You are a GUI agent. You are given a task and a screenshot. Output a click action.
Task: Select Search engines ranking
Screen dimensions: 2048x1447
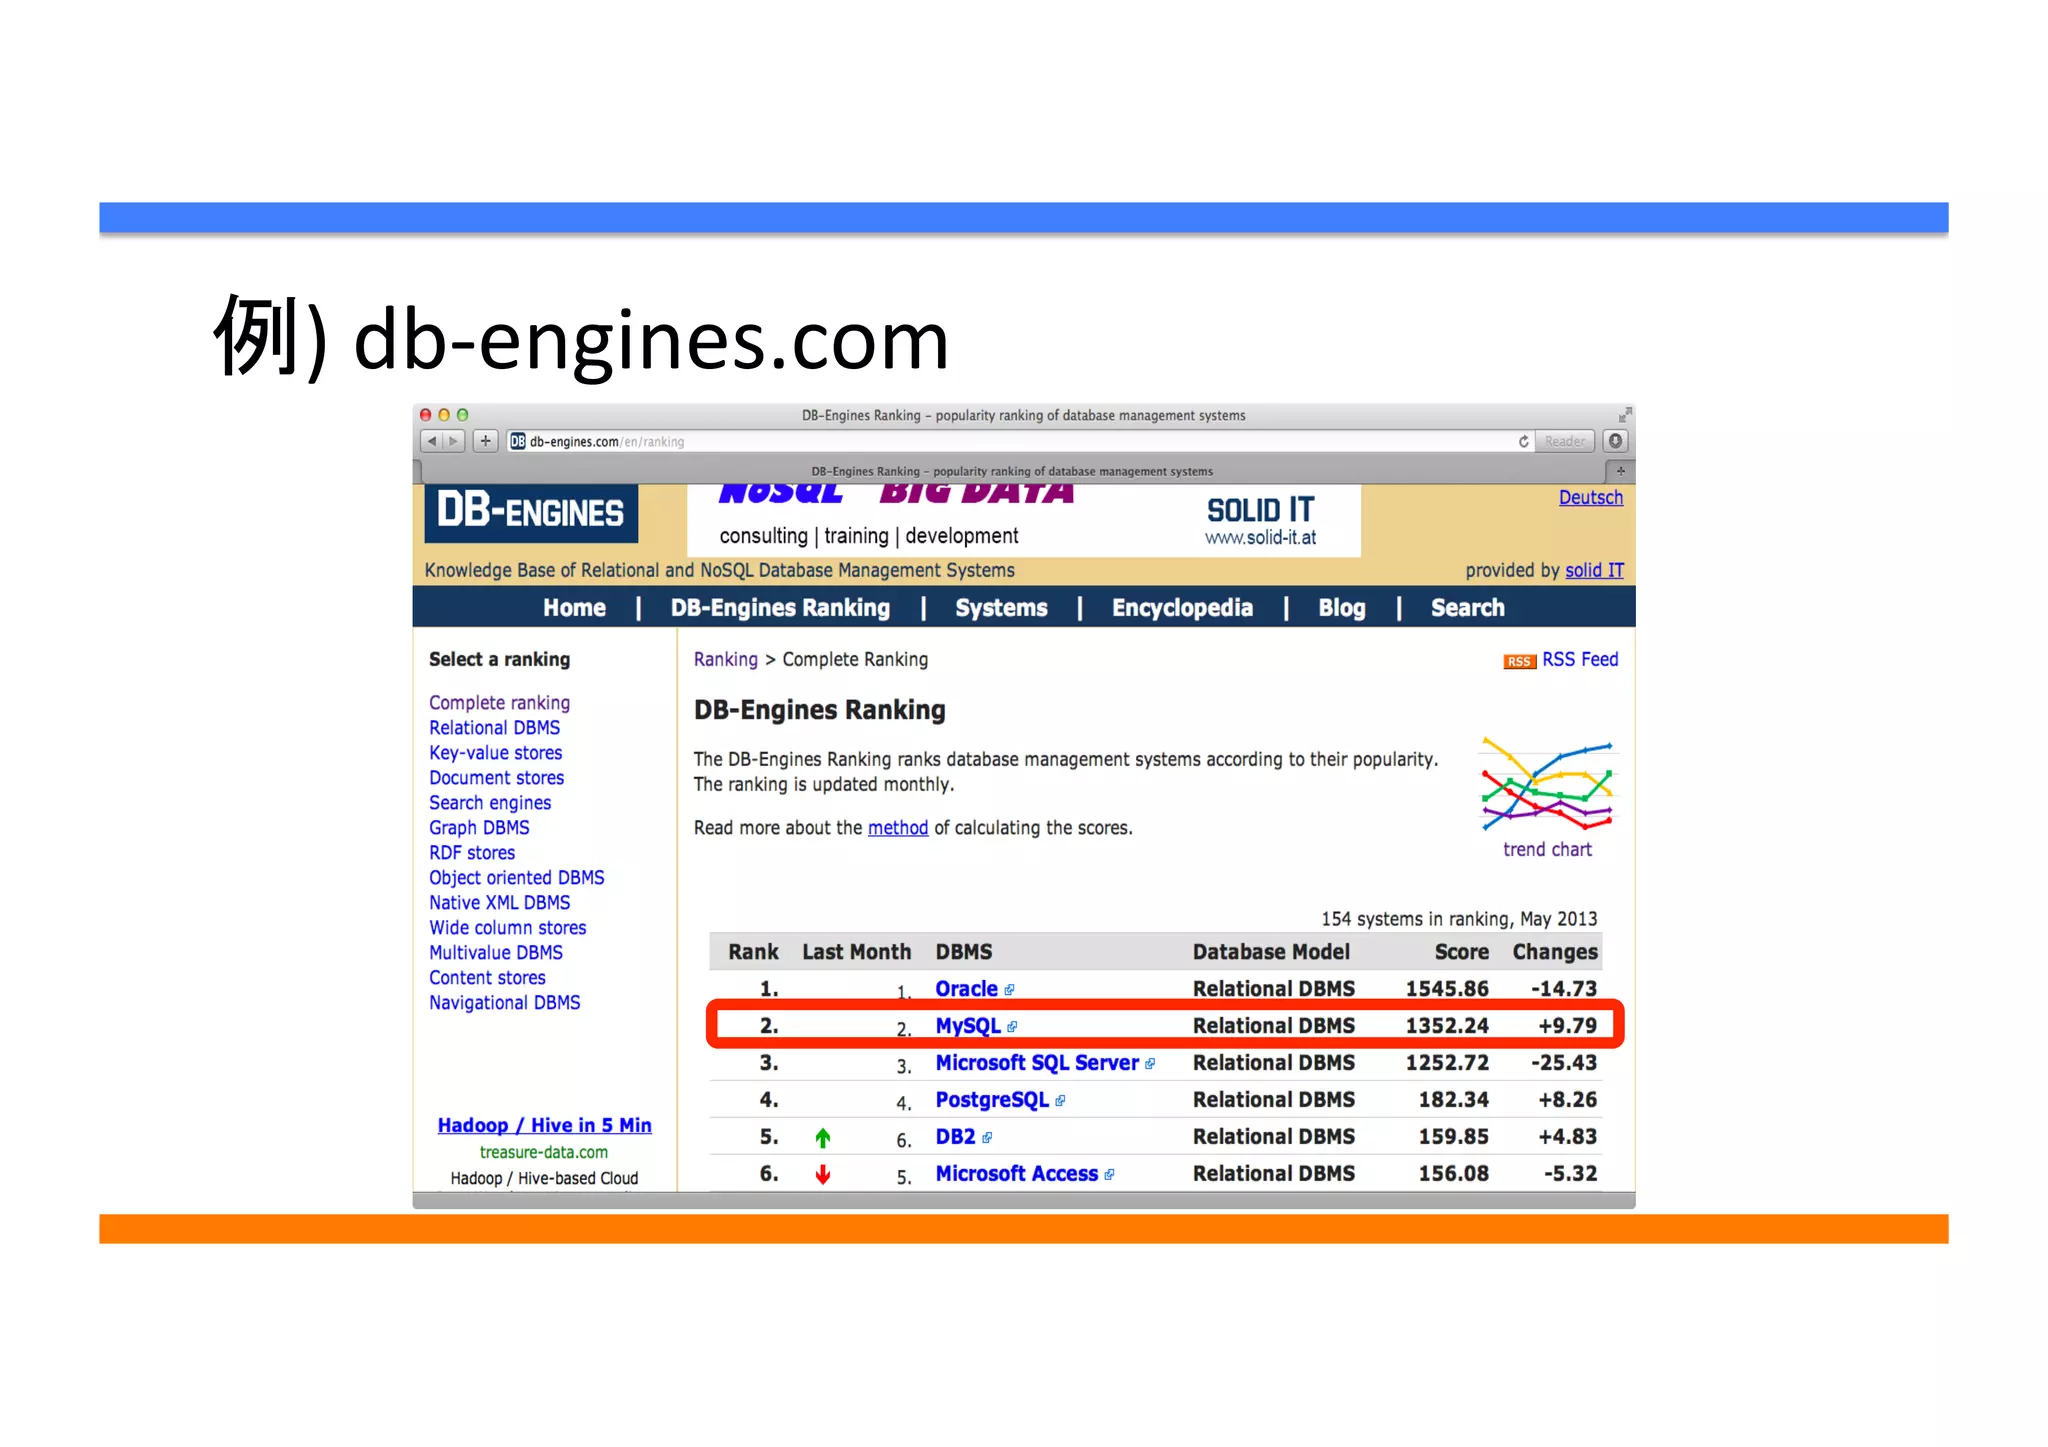click(490, 803)
